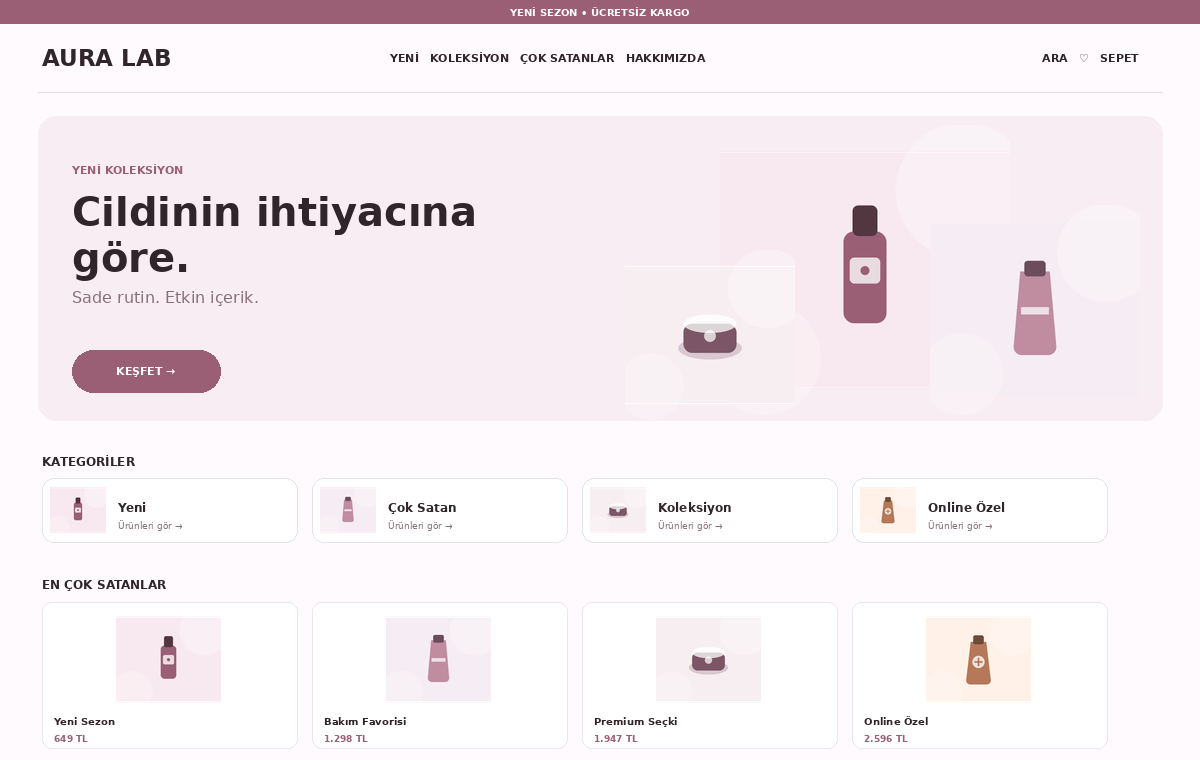Click the 1.298 TL price
Viewport: 1200px width, 760px height.
tap(345, 739)
